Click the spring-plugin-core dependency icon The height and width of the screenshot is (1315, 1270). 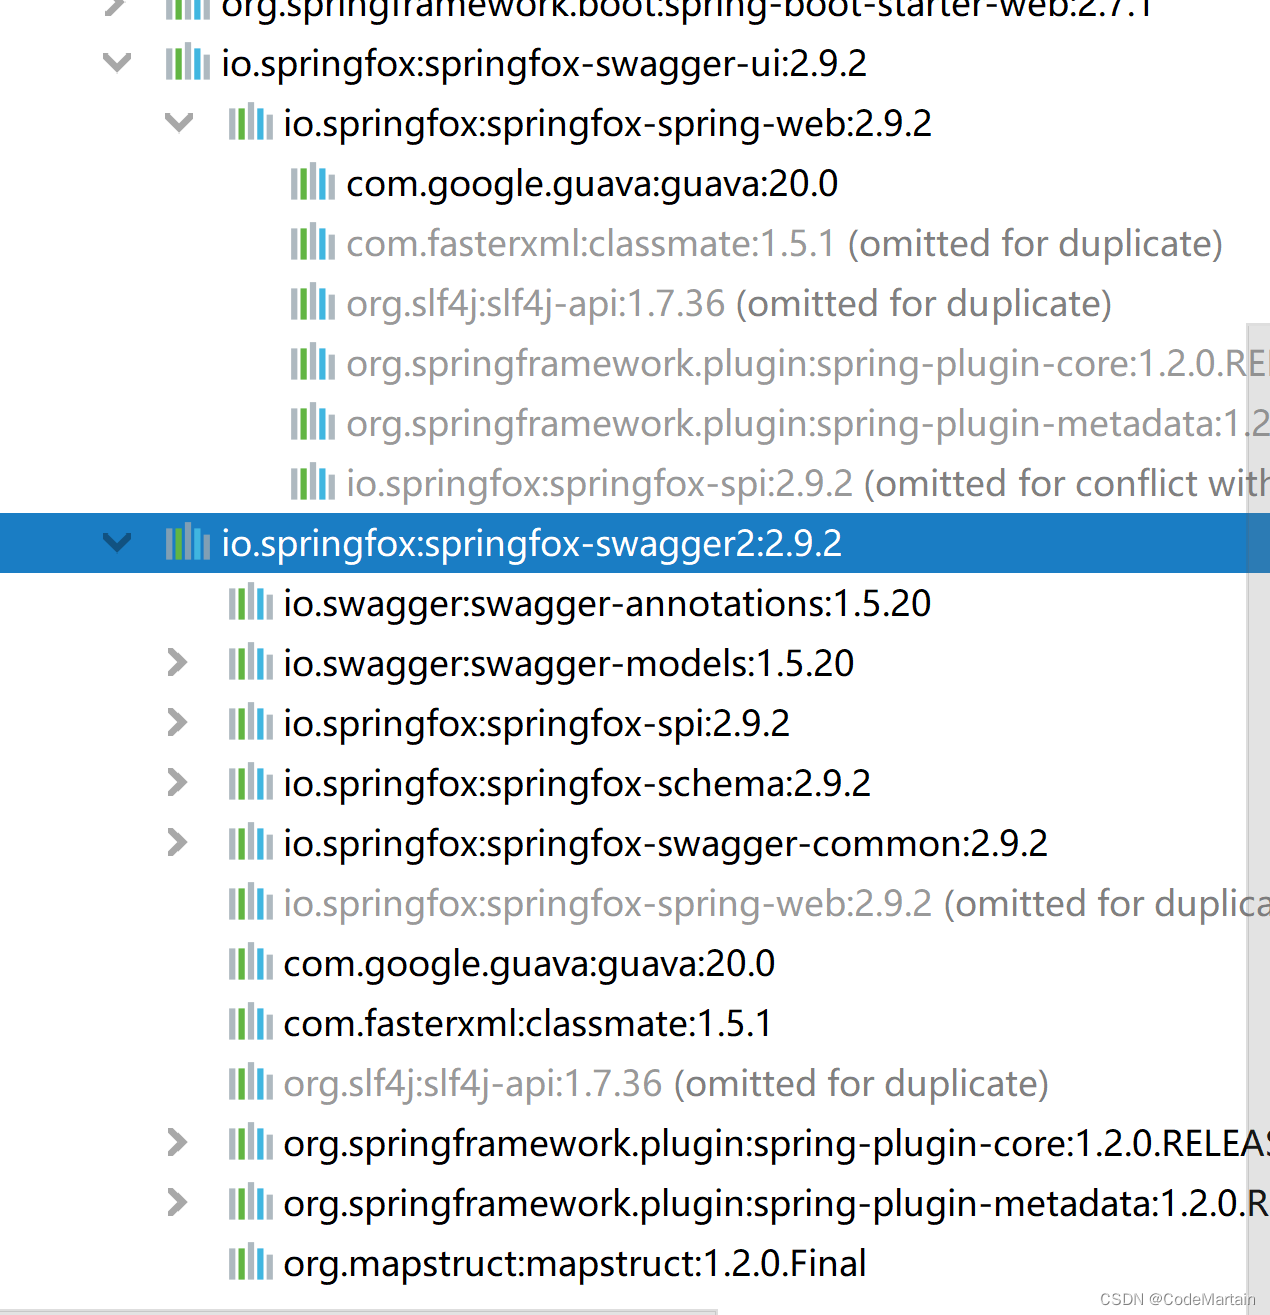250,1143
